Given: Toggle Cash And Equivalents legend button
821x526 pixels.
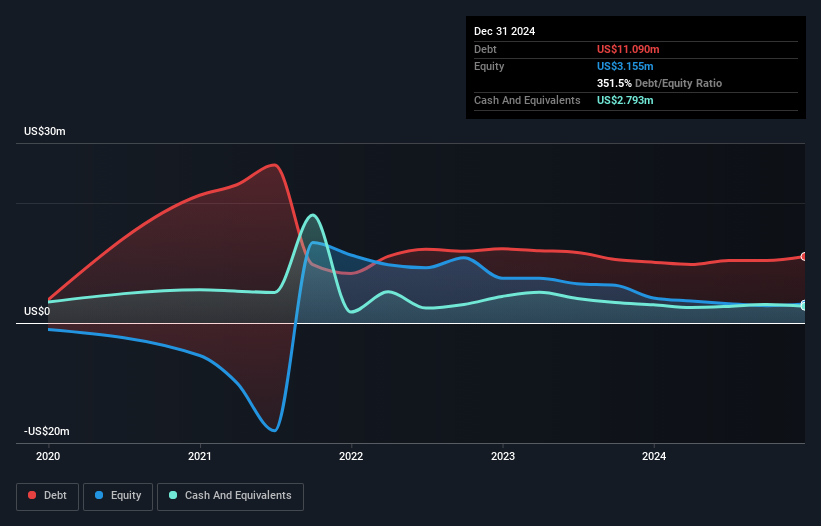Looking at the screenshot, I should pyautogui.click(x=230, y=496).
